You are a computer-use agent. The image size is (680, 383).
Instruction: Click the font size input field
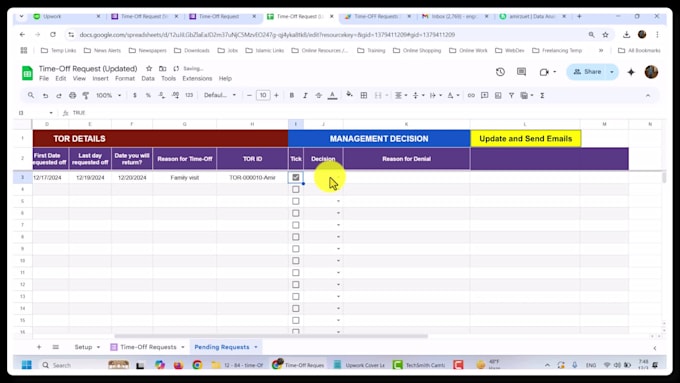[x=263, y=95]
